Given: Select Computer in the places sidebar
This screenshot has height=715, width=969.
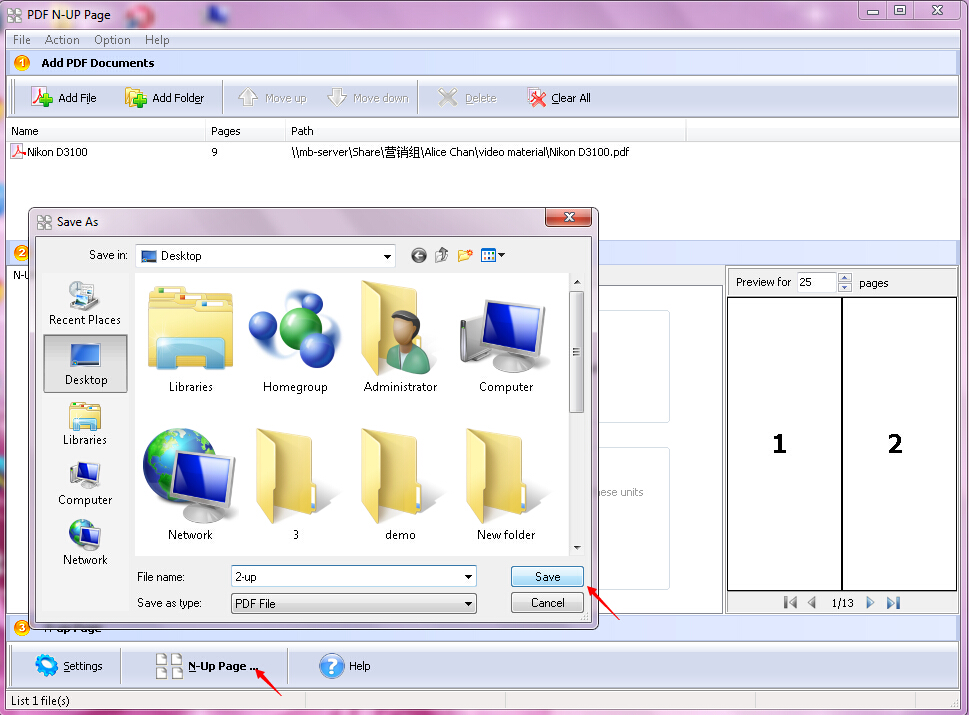Looking at the screenshot, I should point(85,483).
